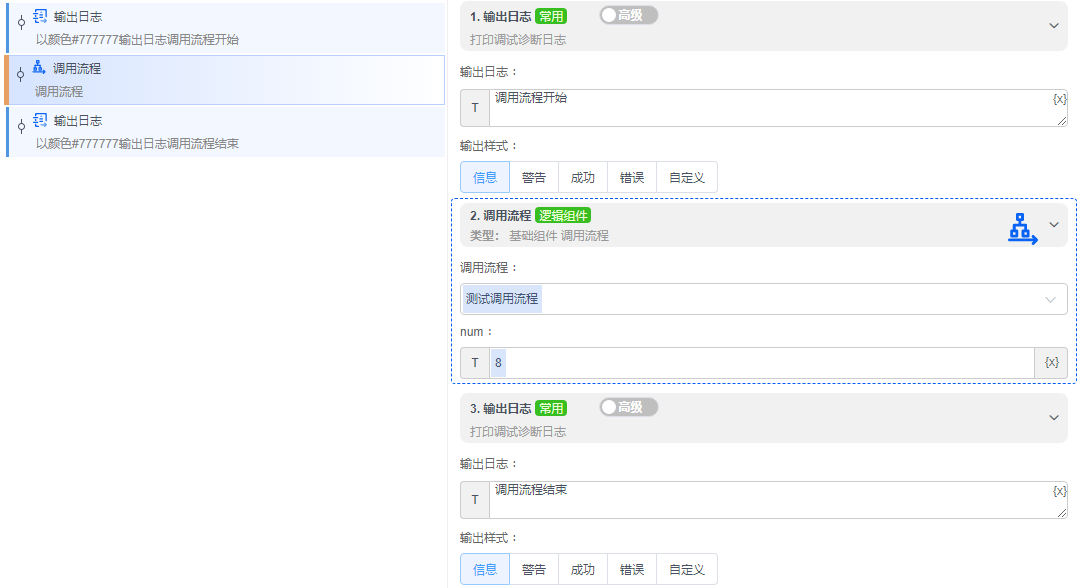Collapse step 1 card using its chevron

click(1053, 25)
